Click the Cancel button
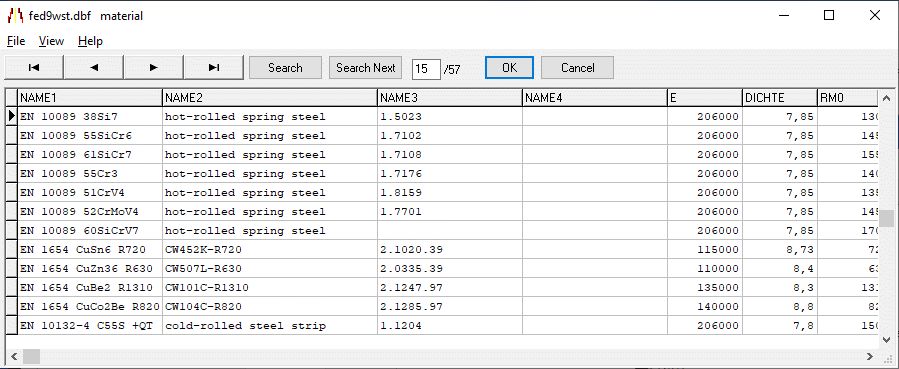 (x=577, y=68)
